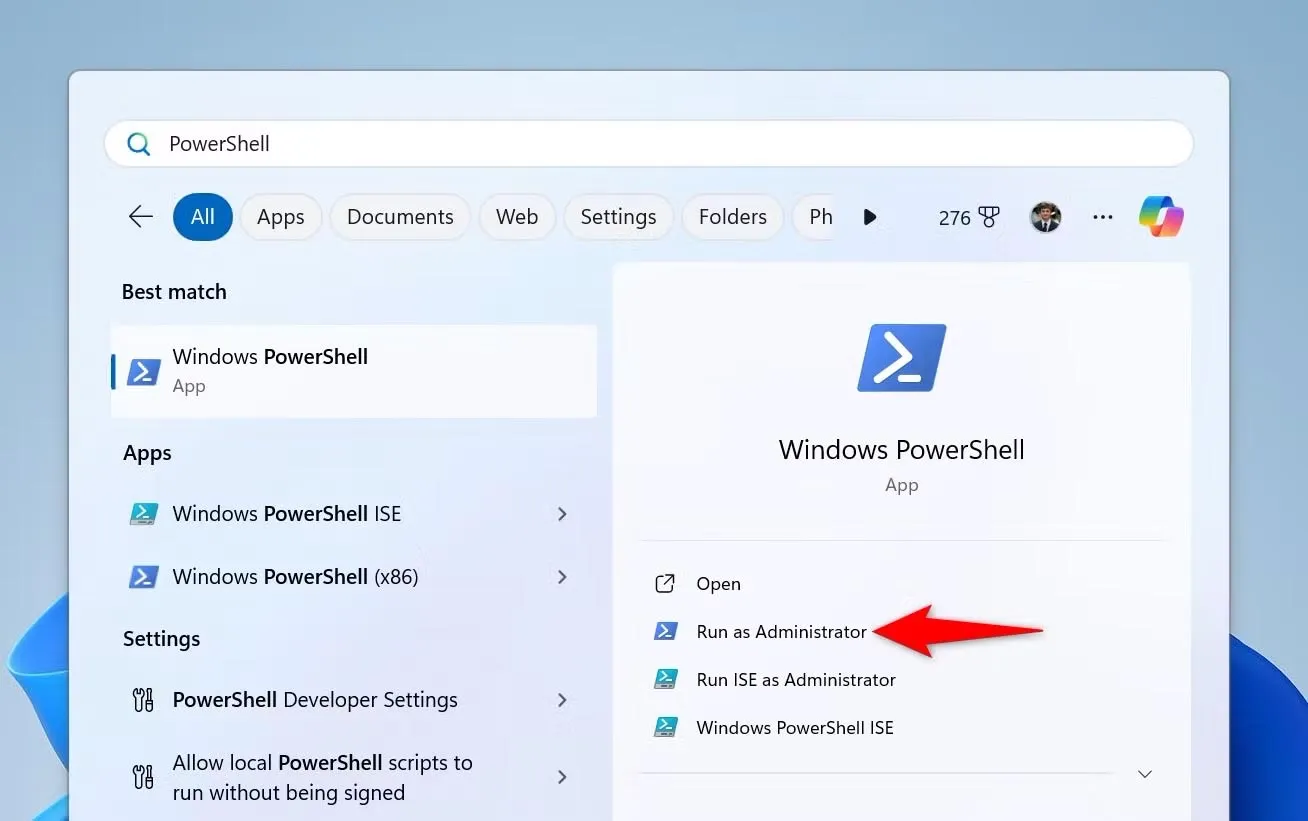Open the three-dot more options menu
The height and width of the screenshot is (821, 1308).
point(1103,217)
